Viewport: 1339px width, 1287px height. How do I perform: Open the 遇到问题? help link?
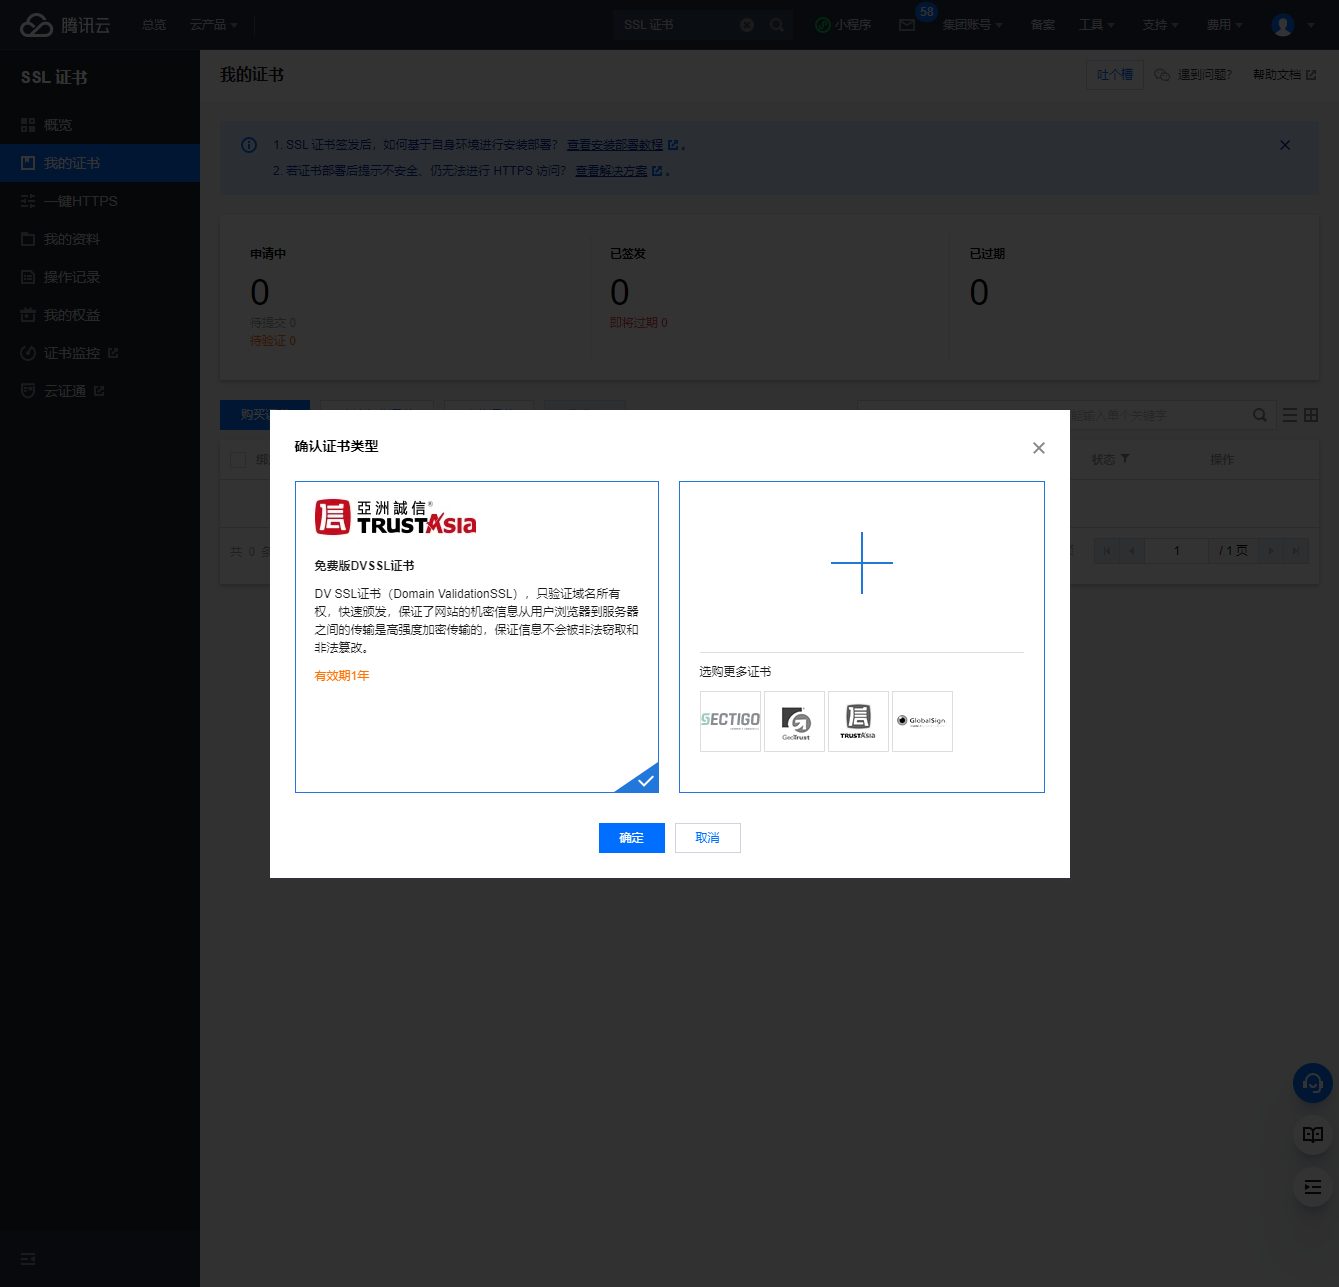[1193, 75]
